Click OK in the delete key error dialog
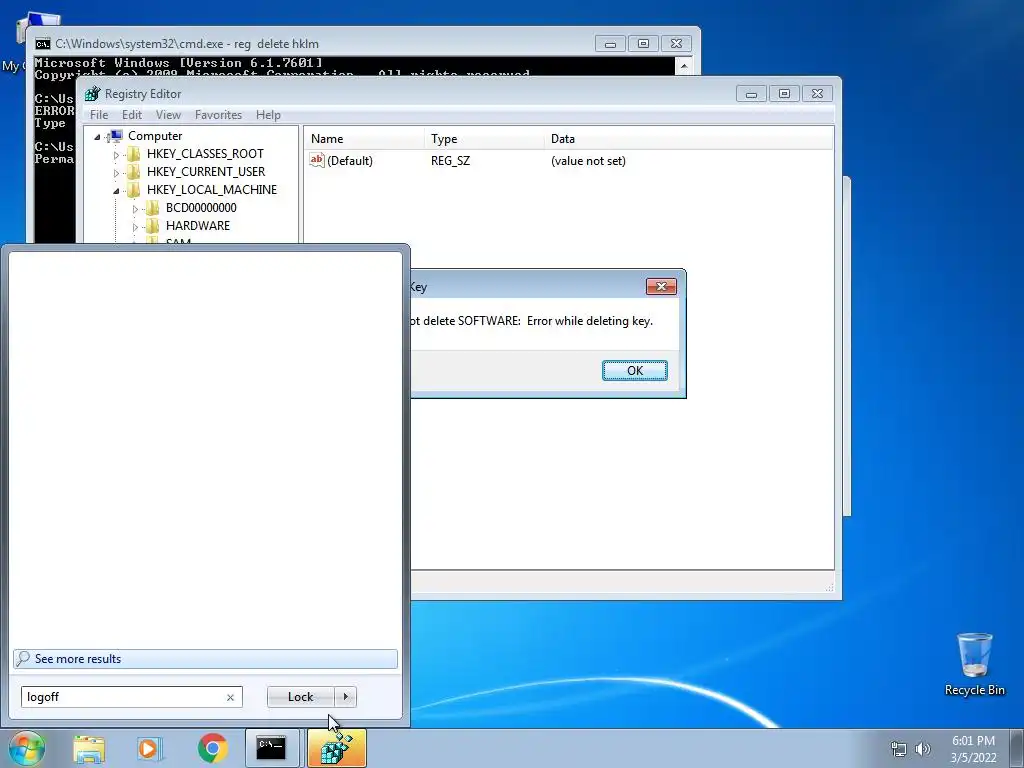 pos(634,370)
